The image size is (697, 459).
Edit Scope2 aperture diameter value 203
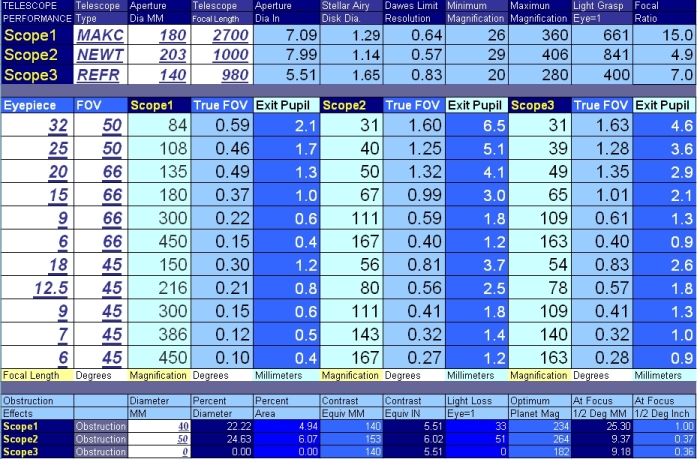[x=159, y=55]
